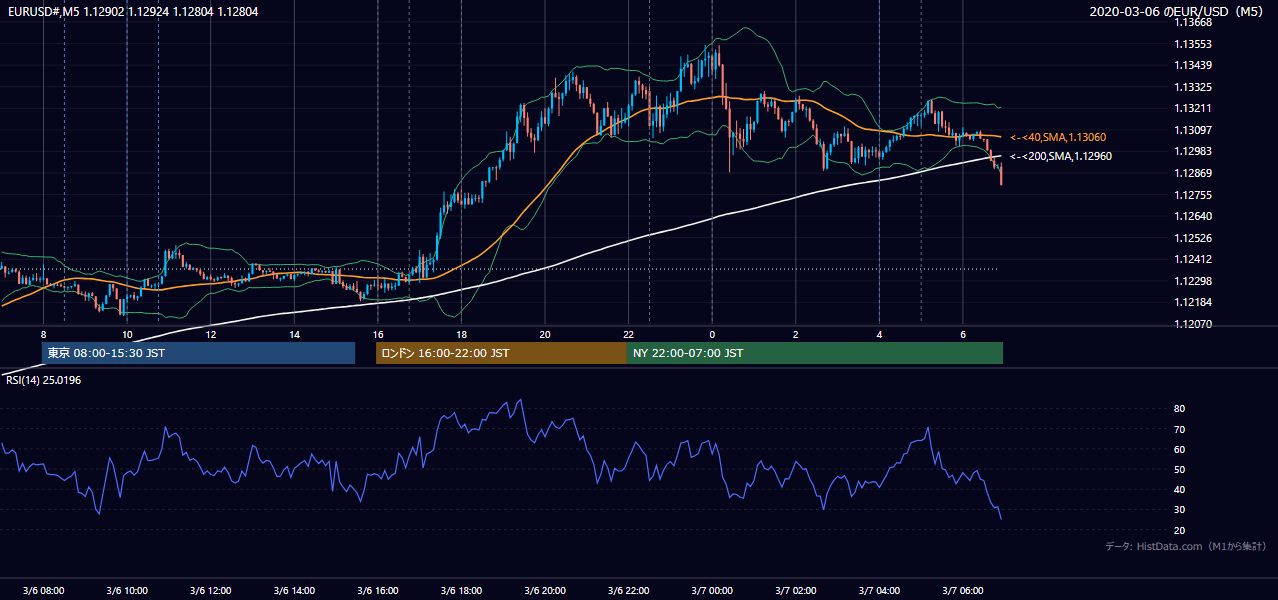The width and height of the screenshot is (1278, 600).
Task: Click price axis value 1.13097
Action: tap(1193, 131)
